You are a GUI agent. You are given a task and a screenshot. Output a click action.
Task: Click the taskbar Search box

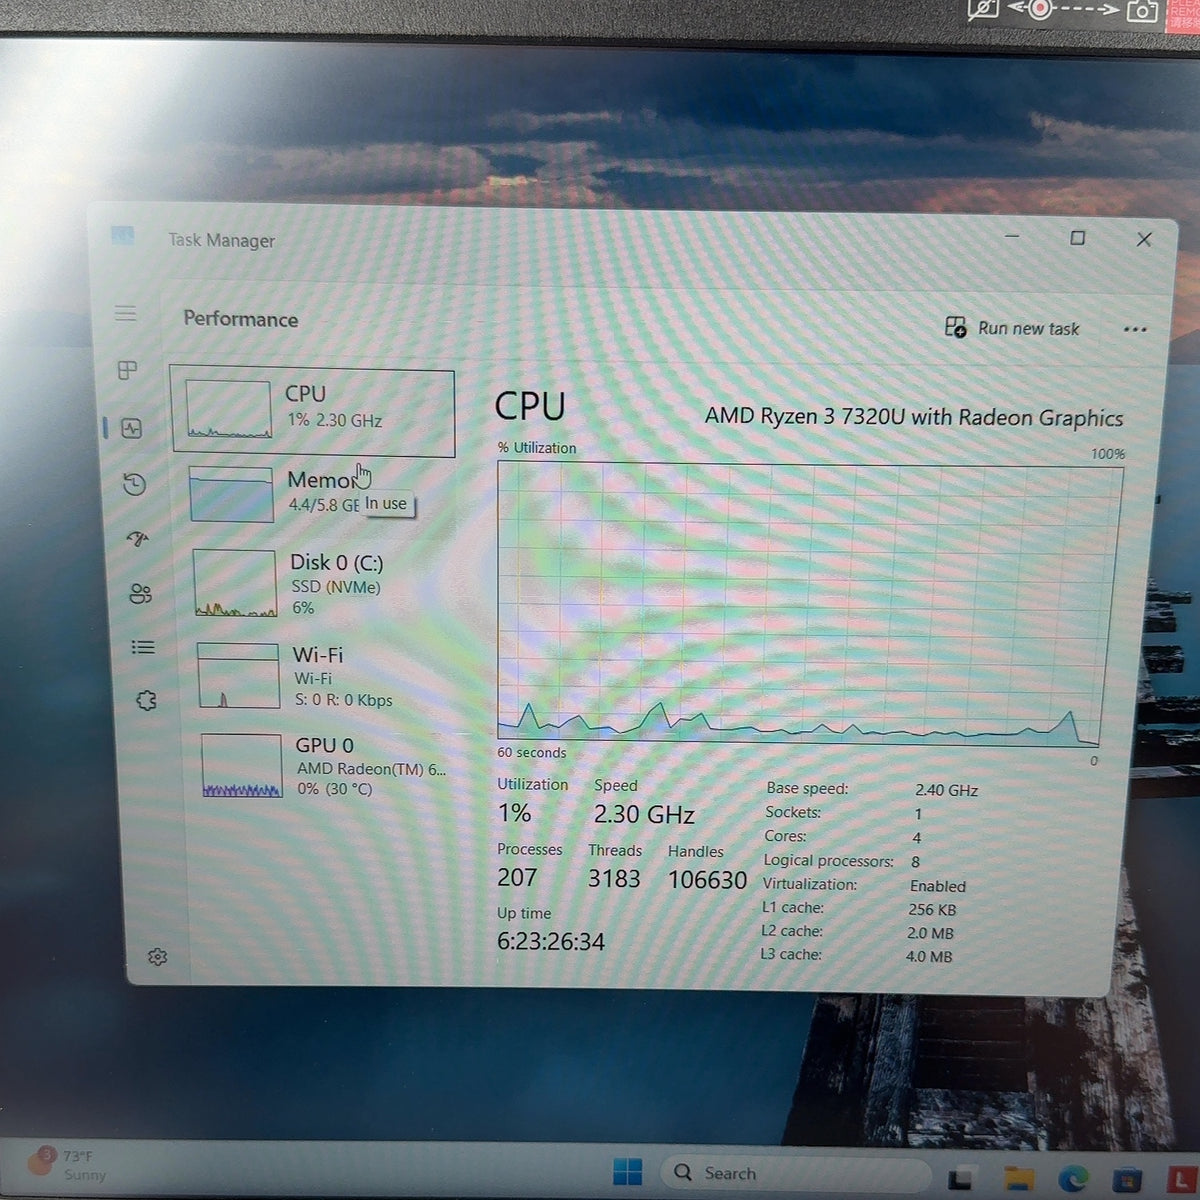795,1173
